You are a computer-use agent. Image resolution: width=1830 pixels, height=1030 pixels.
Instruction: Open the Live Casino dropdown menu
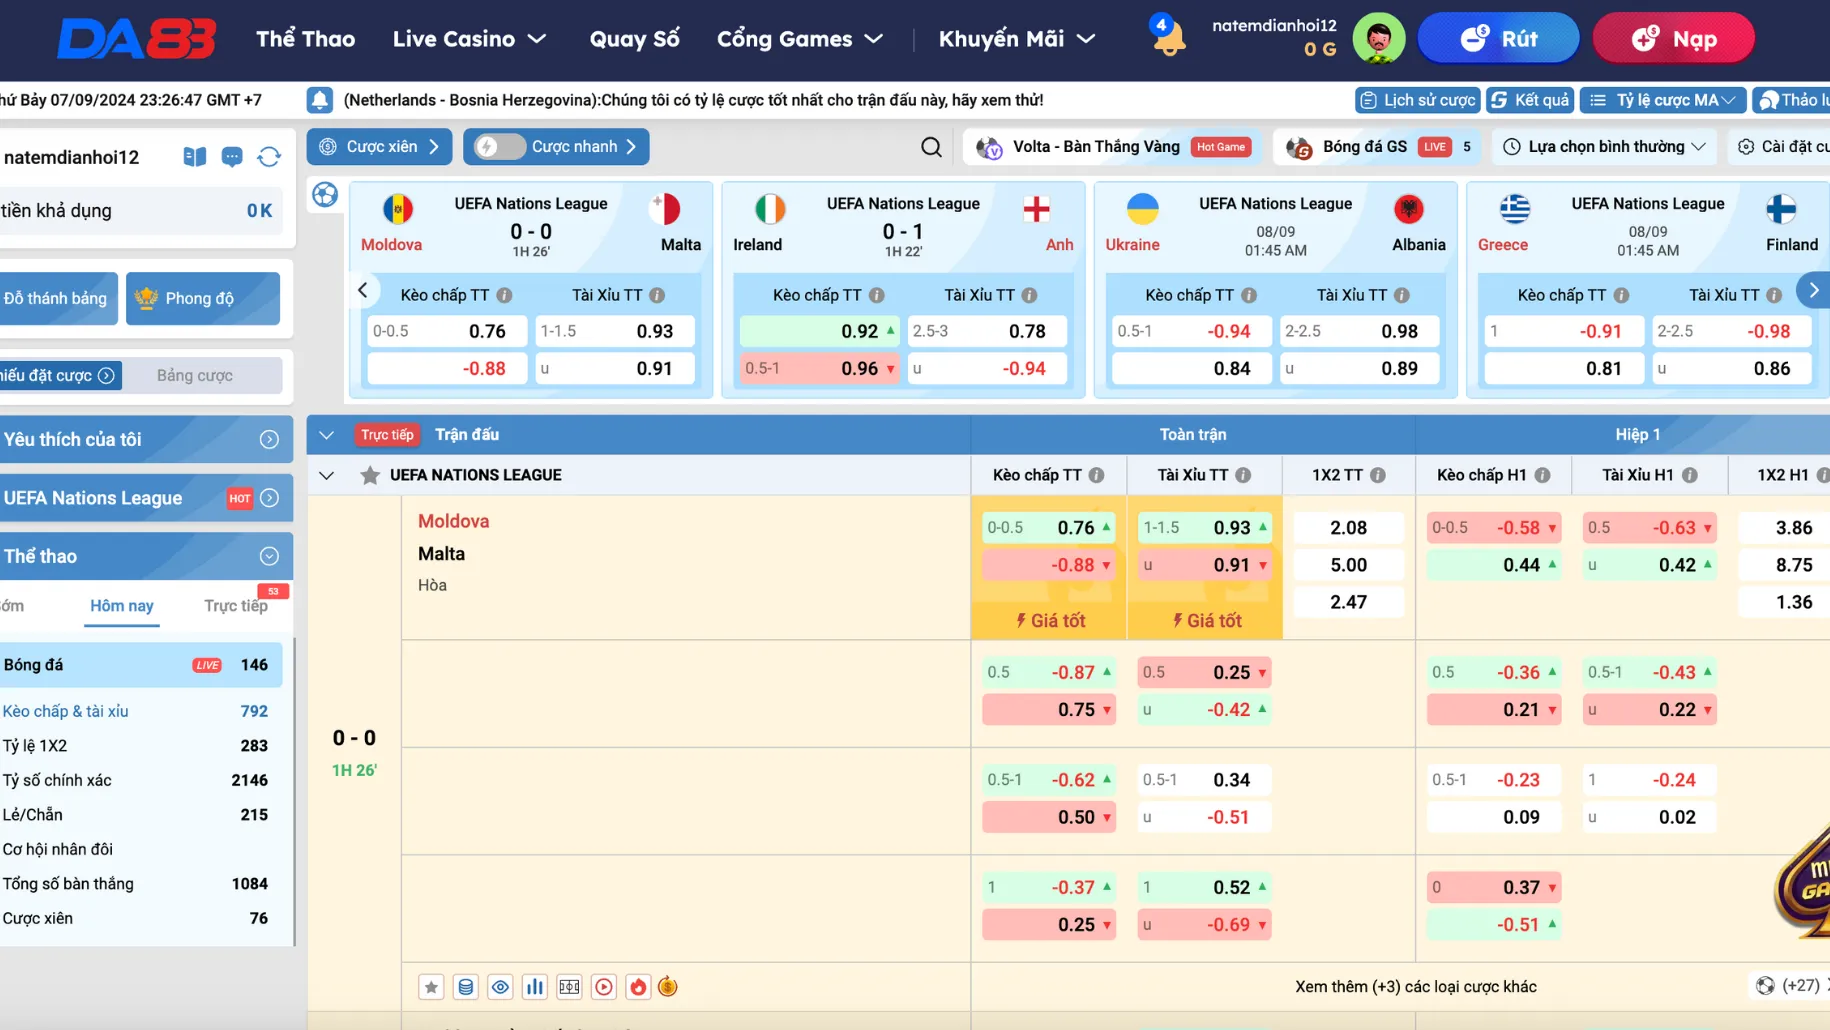point(469,39)
